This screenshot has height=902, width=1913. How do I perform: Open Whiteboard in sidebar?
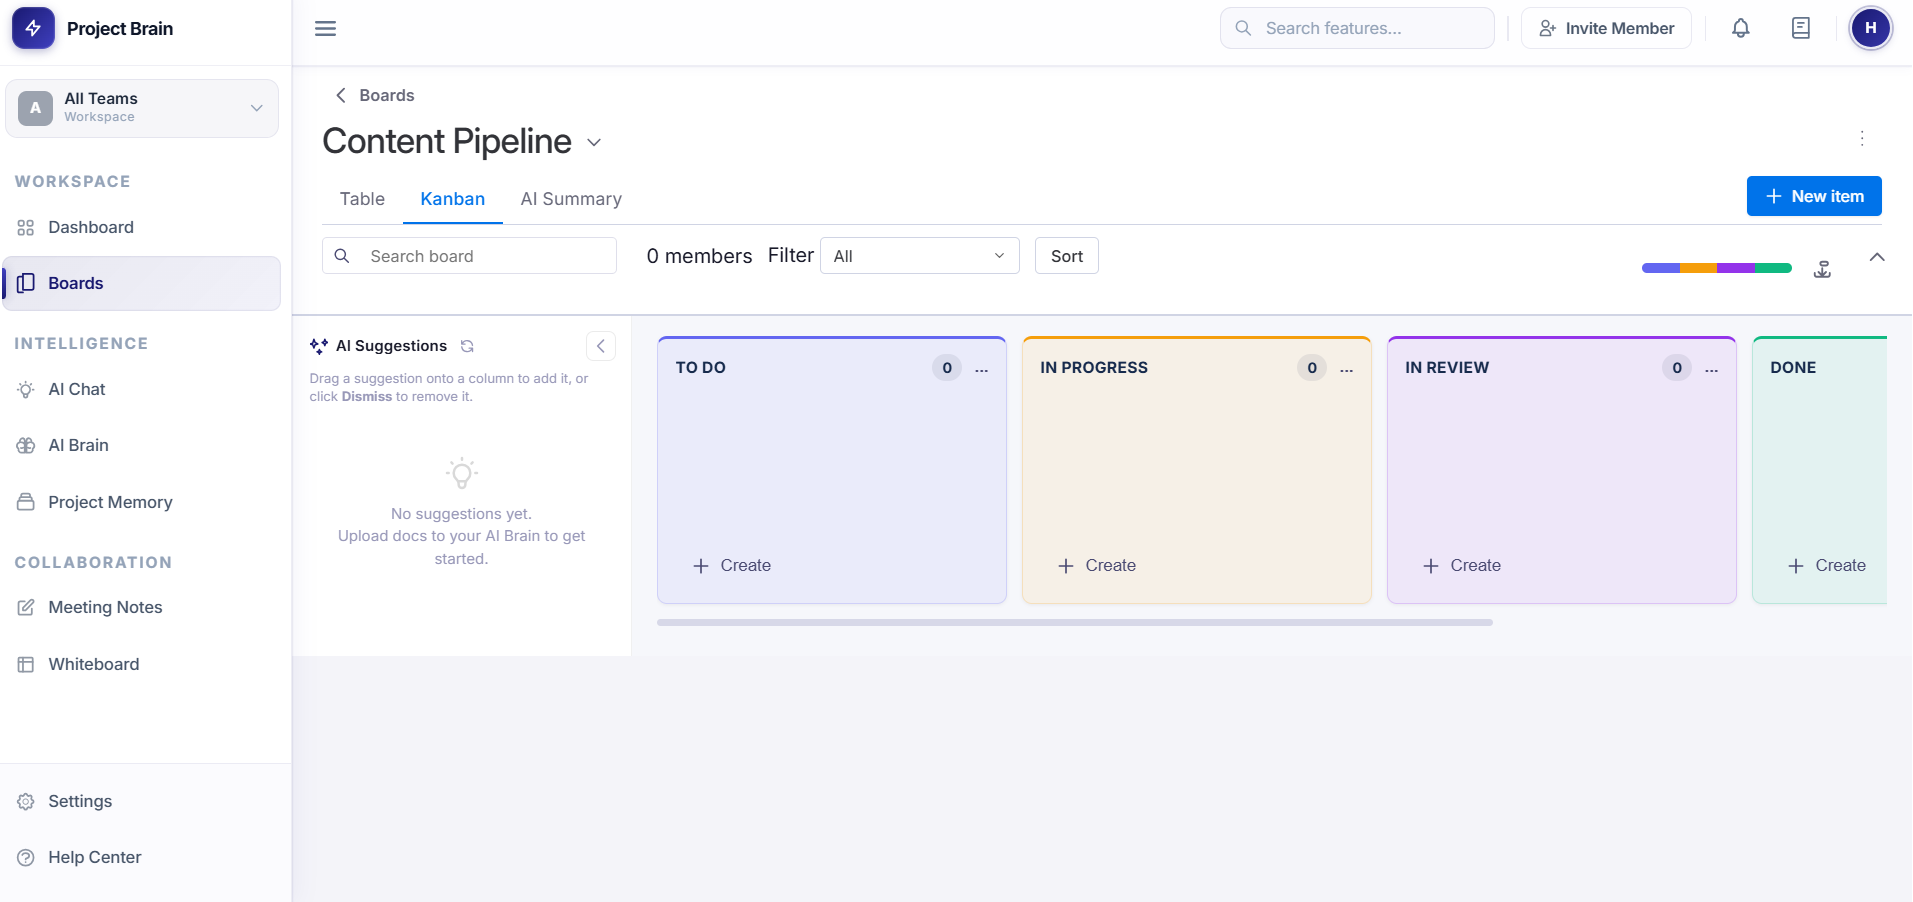(x=142, y=664)
